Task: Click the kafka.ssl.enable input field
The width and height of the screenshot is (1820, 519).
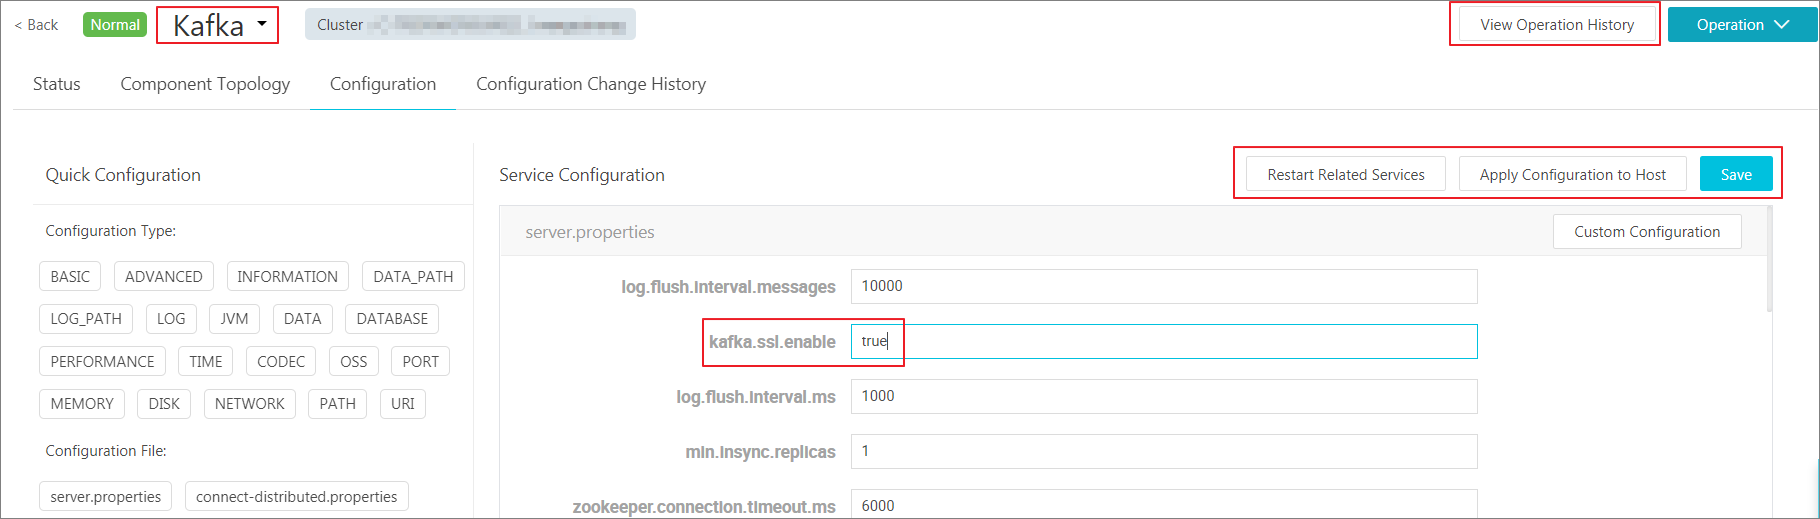Action: (x=1164, y=341)
